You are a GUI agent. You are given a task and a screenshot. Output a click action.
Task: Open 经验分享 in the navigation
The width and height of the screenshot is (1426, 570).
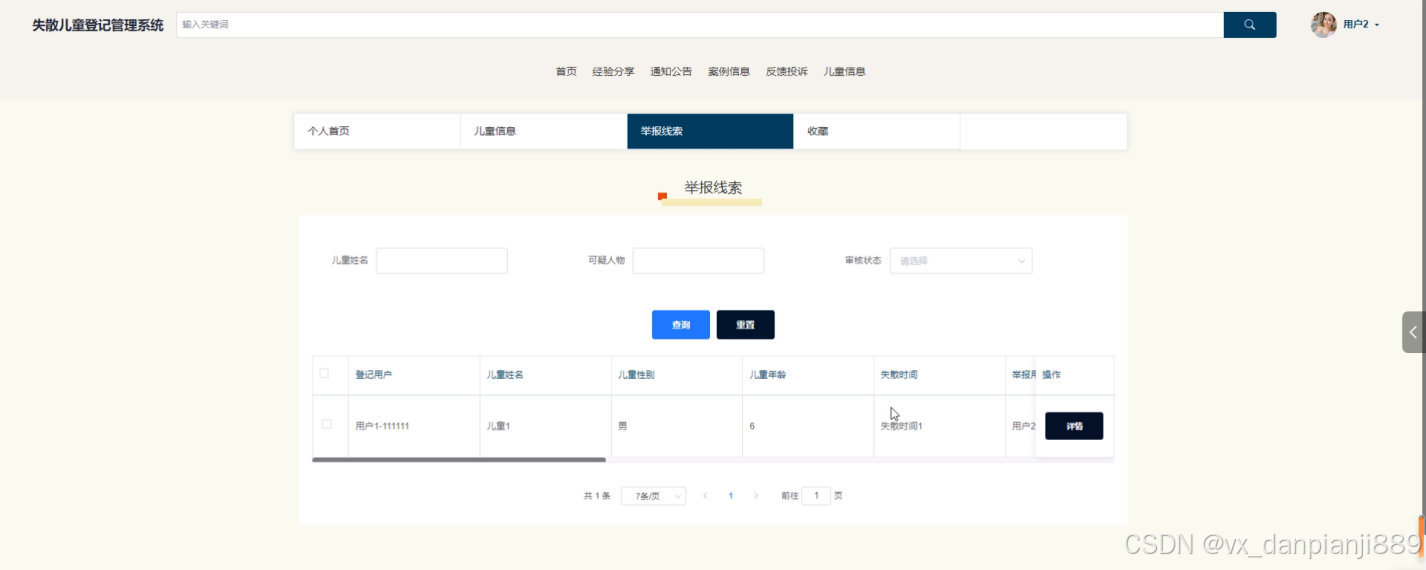(613, 72)
